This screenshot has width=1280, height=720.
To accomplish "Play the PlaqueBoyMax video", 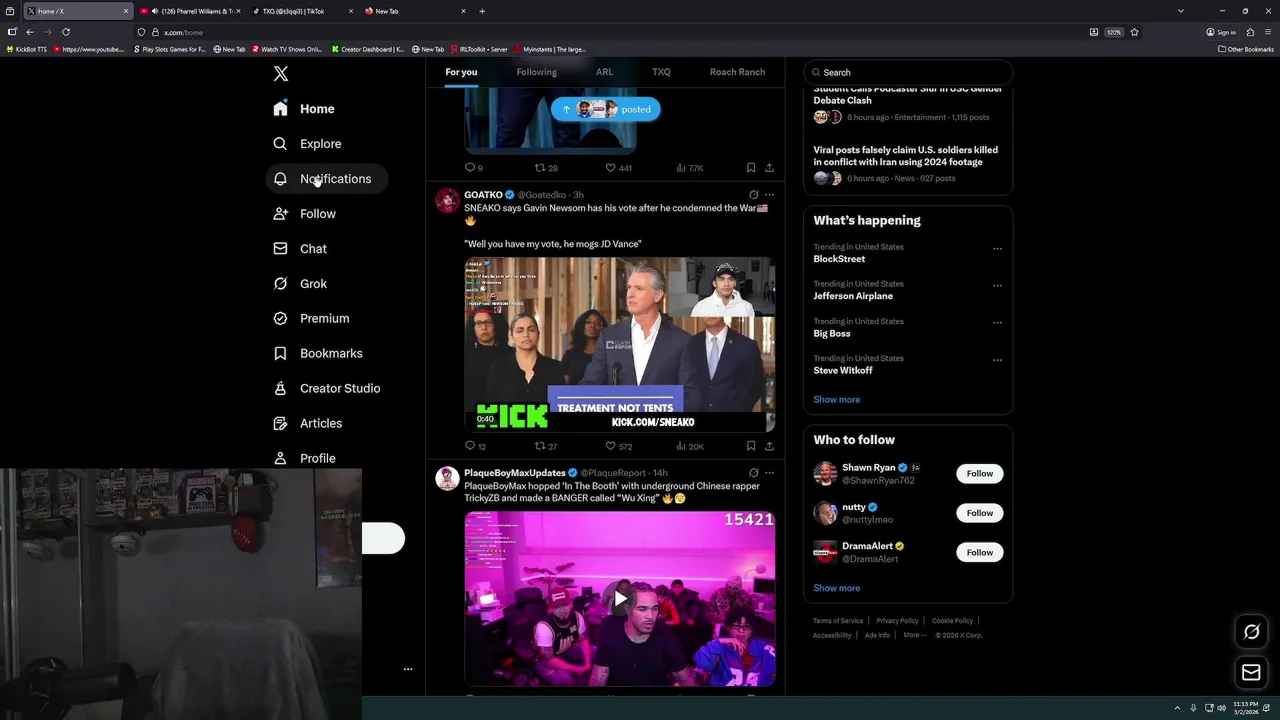I will click(x=620, y=599).
